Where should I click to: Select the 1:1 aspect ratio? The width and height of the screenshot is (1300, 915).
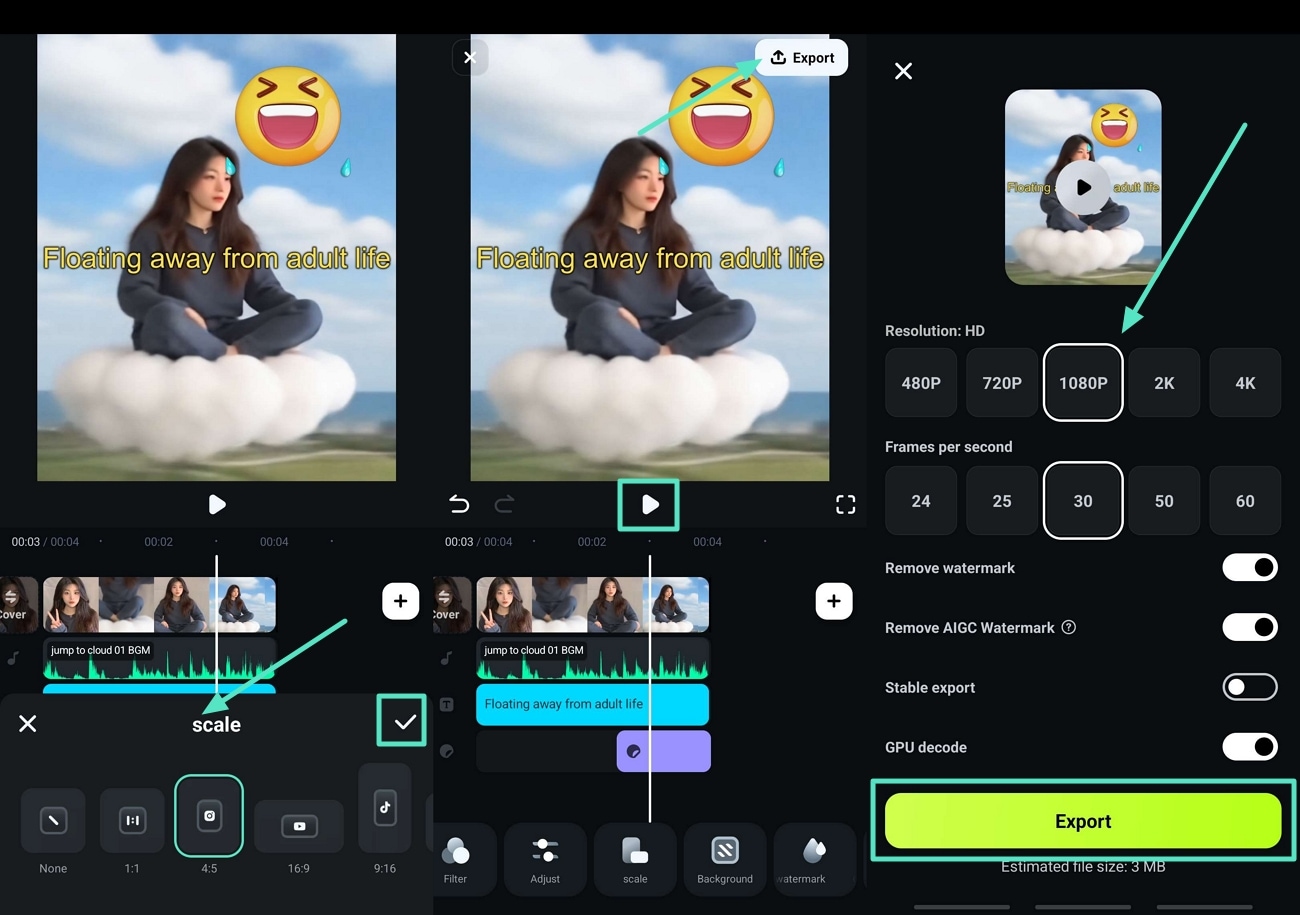tap(132, 821)
